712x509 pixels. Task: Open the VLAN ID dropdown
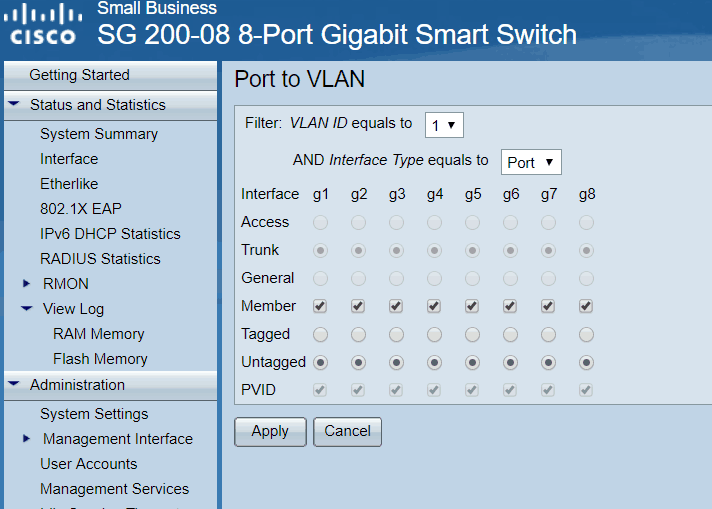click(x=444, y=125)
